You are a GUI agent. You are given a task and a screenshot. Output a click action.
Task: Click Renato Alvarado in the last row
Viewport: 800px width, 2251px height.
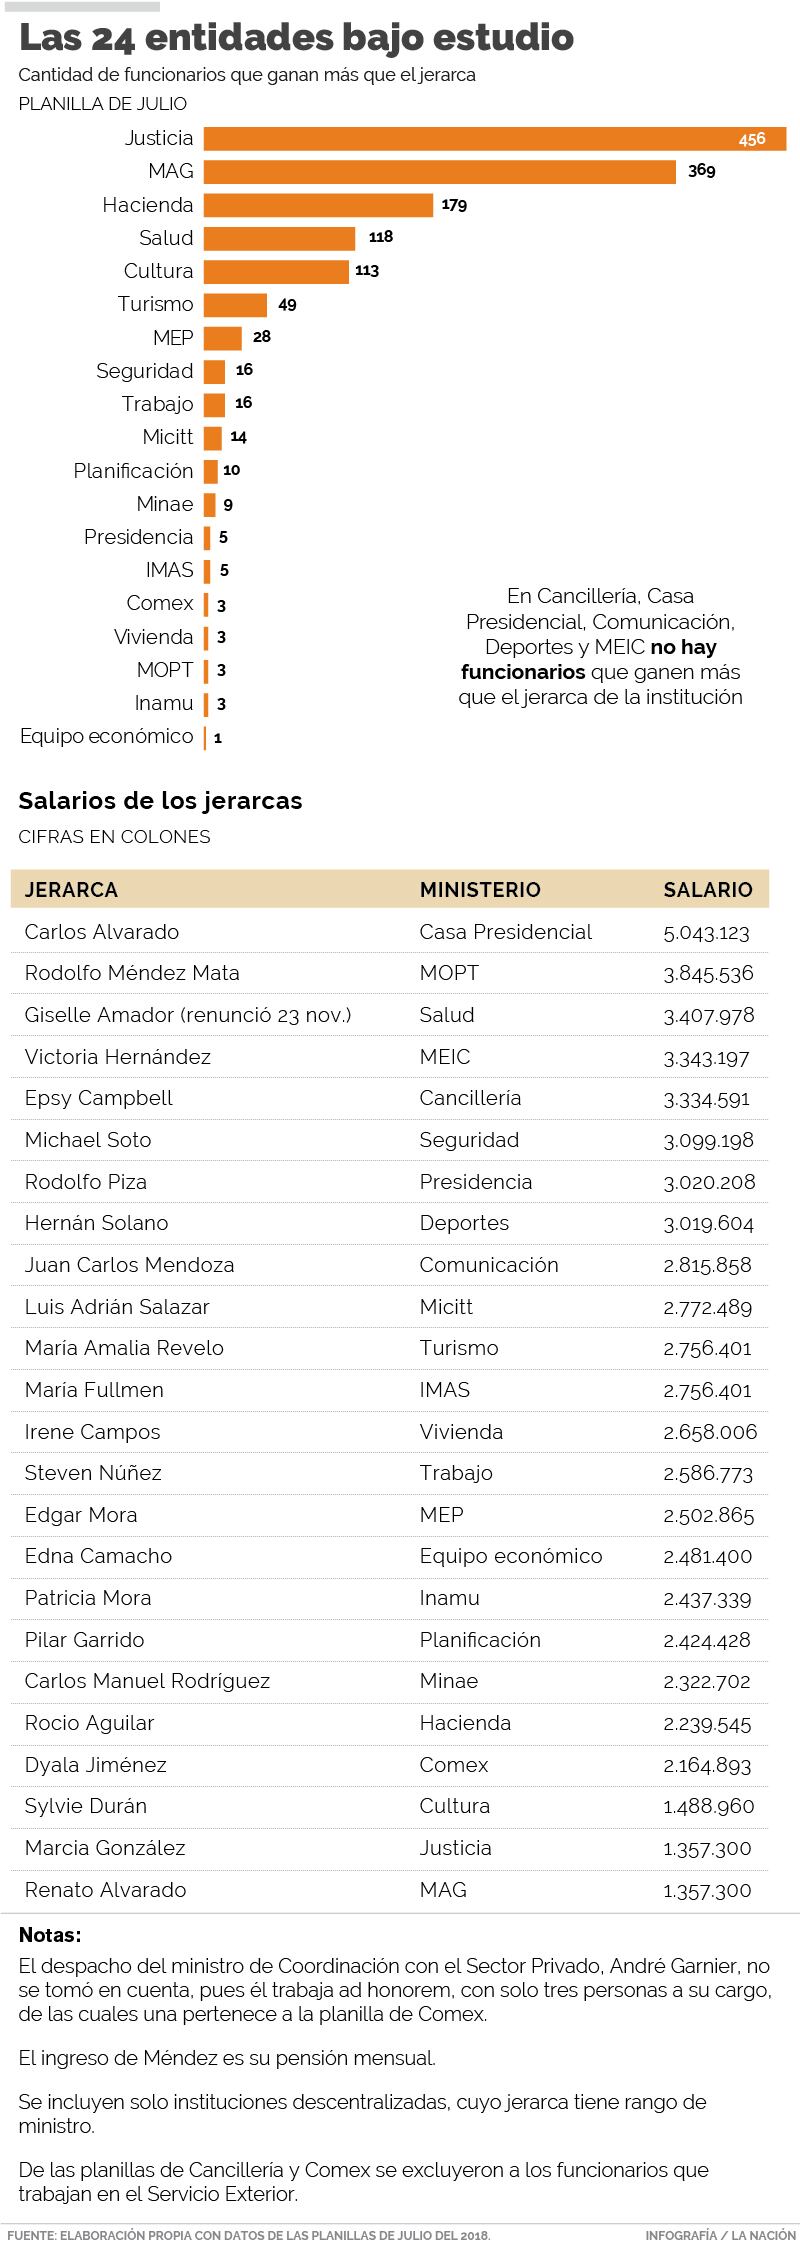(x=106, y=1890)
